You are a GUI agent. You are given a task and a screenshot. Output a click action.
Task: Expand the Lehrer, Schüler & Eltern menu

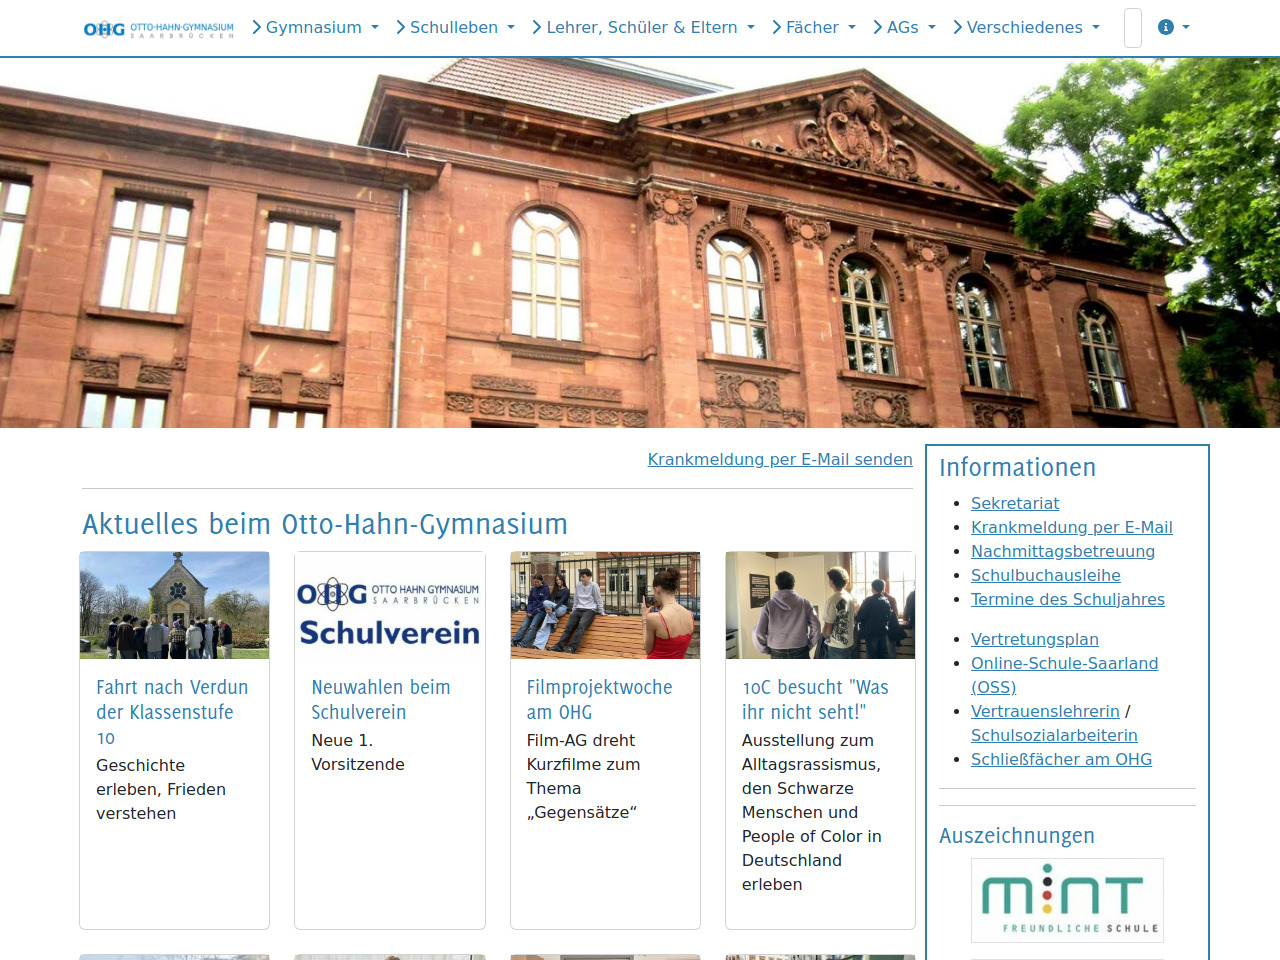[643, 28]
